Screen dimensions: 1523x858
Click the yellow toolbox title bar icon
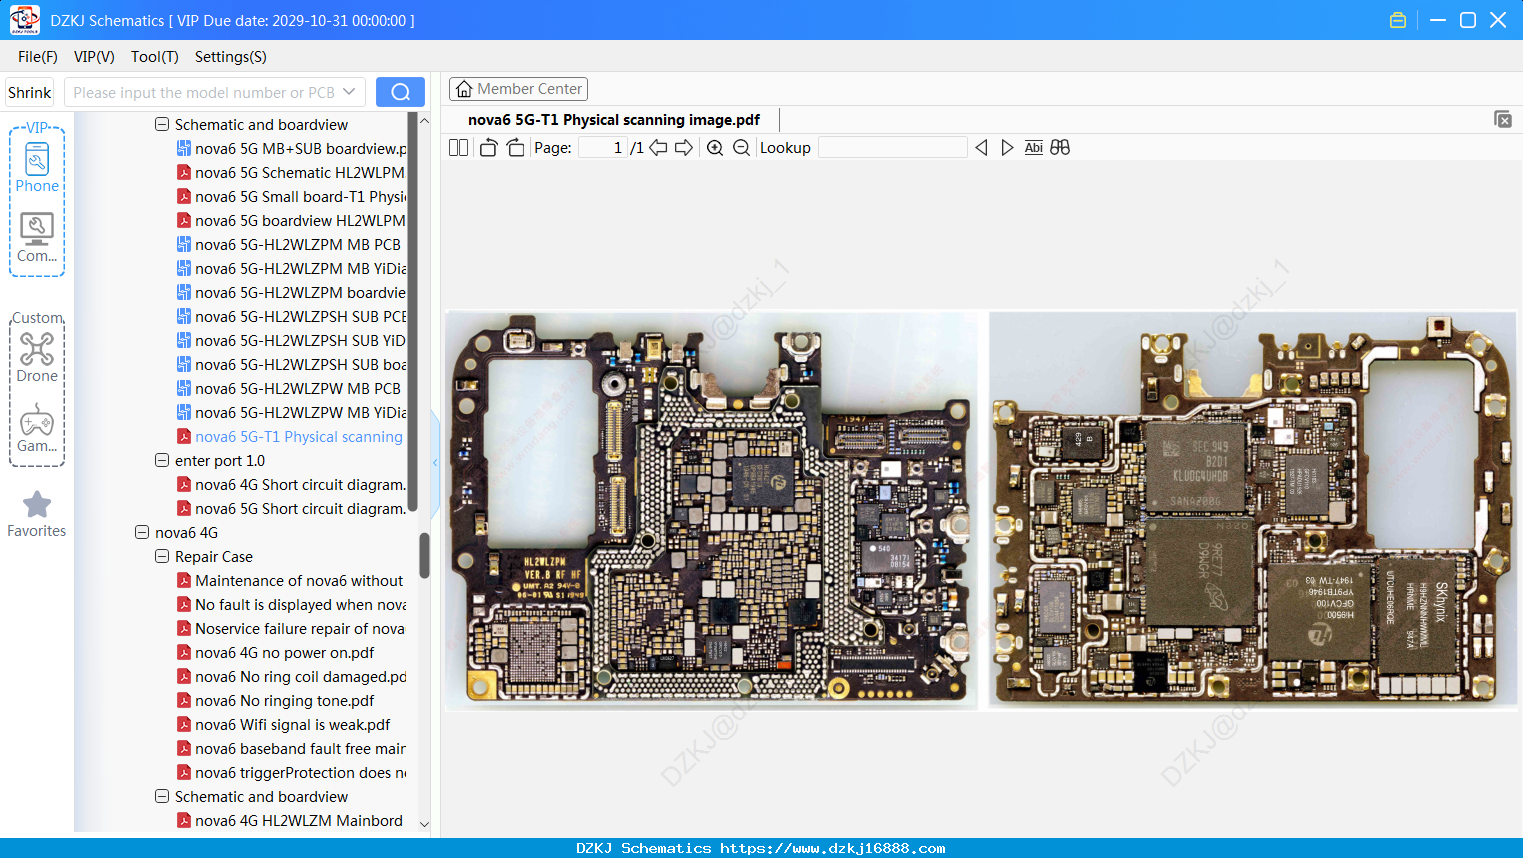pos(1398,20)
